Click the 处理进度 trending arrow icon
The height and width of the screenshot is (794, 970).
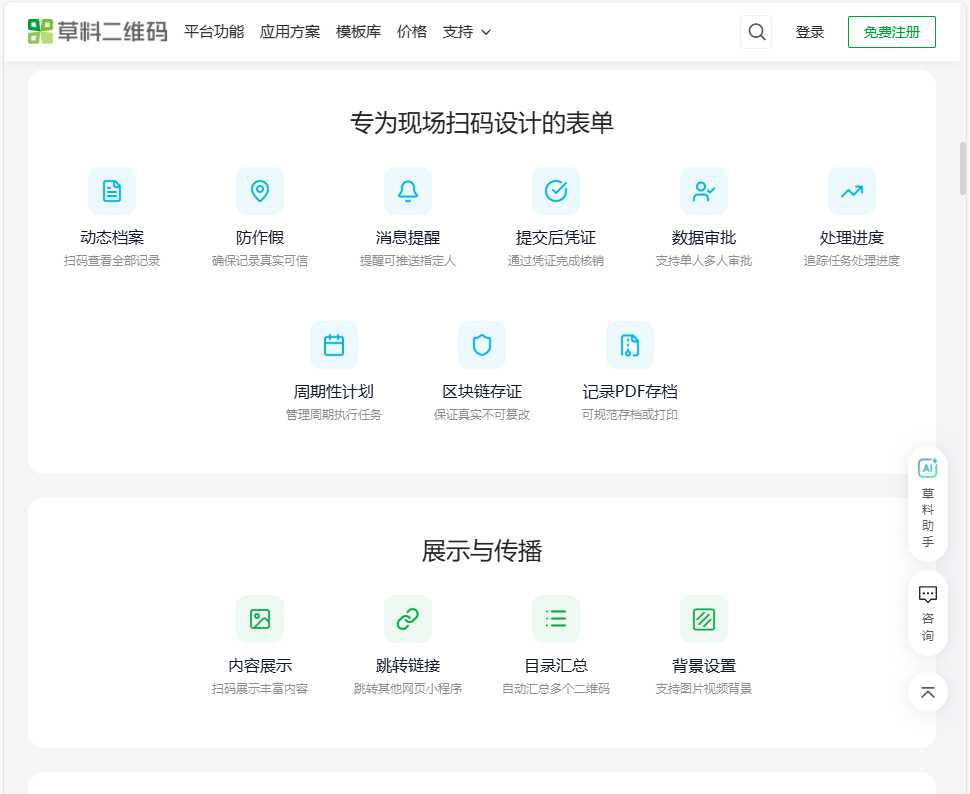852,190
